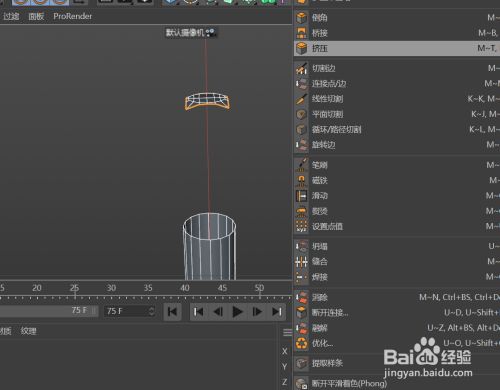The width and height of the screenshot is (500, 390).
Task: Select the 设置点值 icon
Action: pos(302,226)
